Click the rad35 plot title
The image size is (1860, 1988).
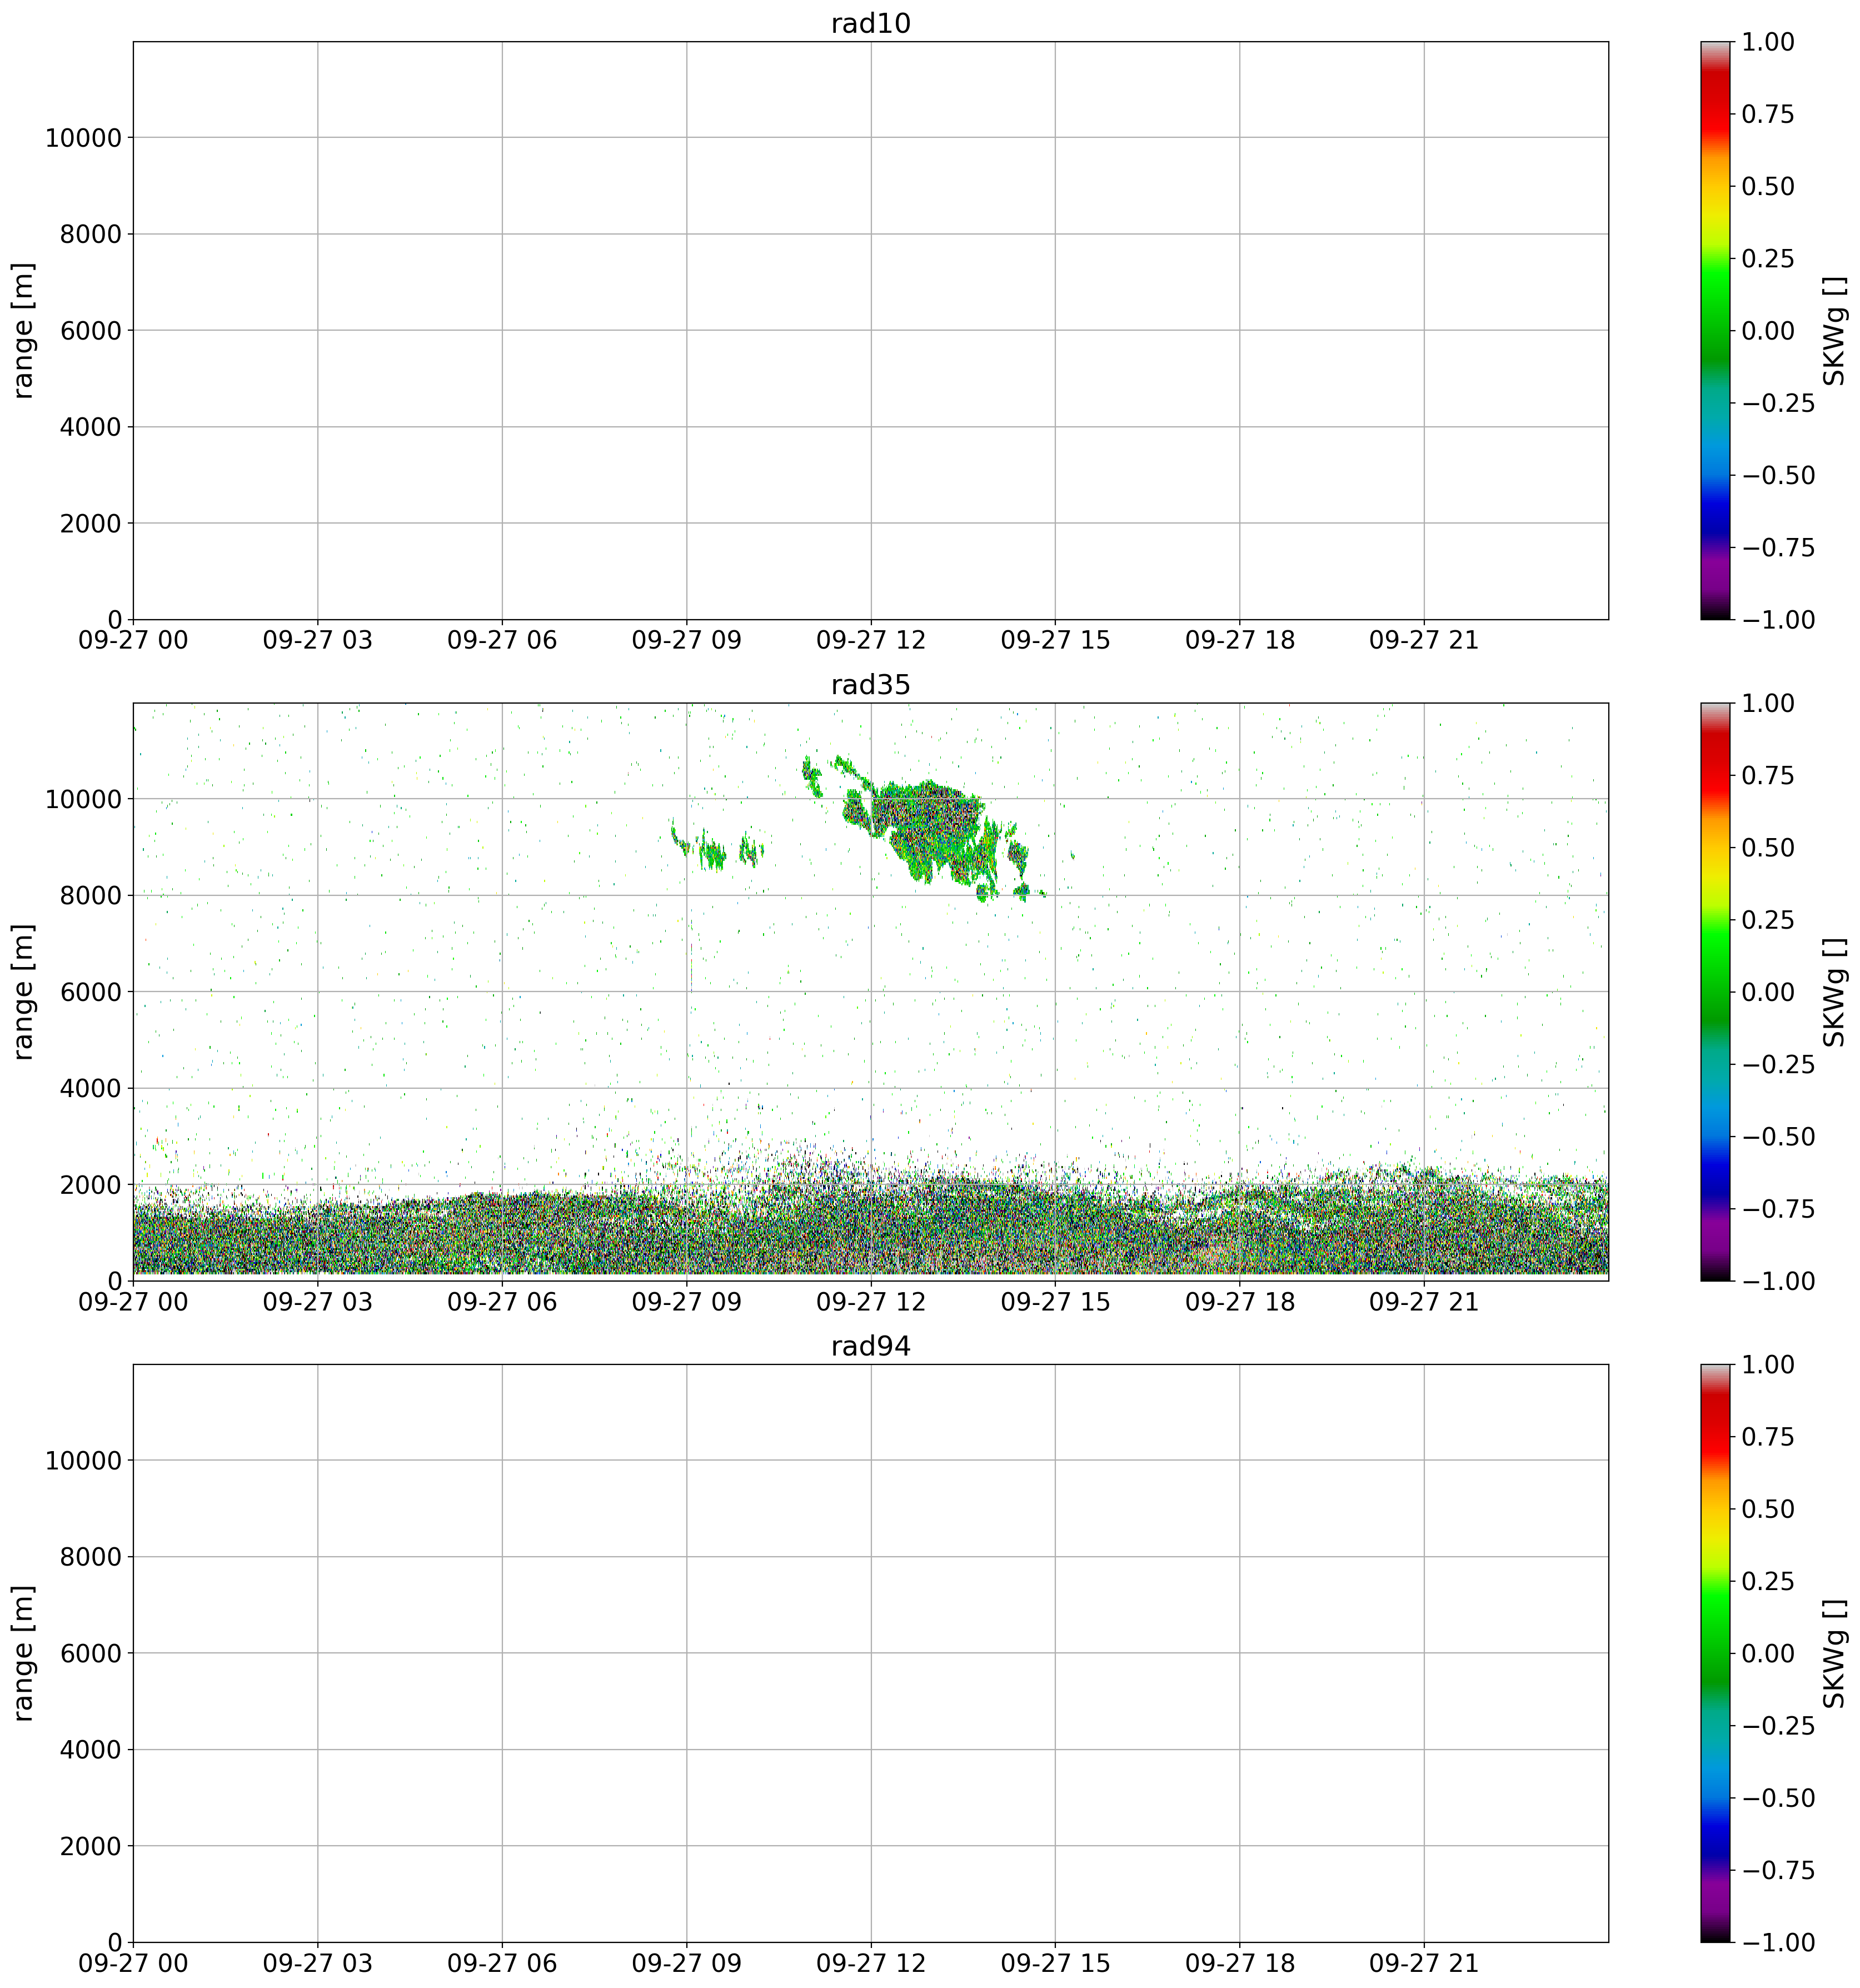tap(870, 685)
